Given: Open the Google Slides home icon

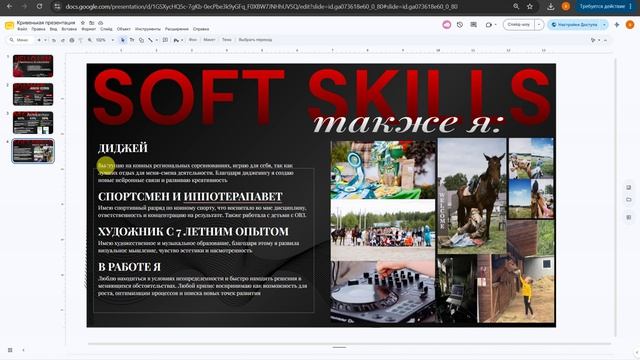Looking at the screenshot, I should point(9,25).
